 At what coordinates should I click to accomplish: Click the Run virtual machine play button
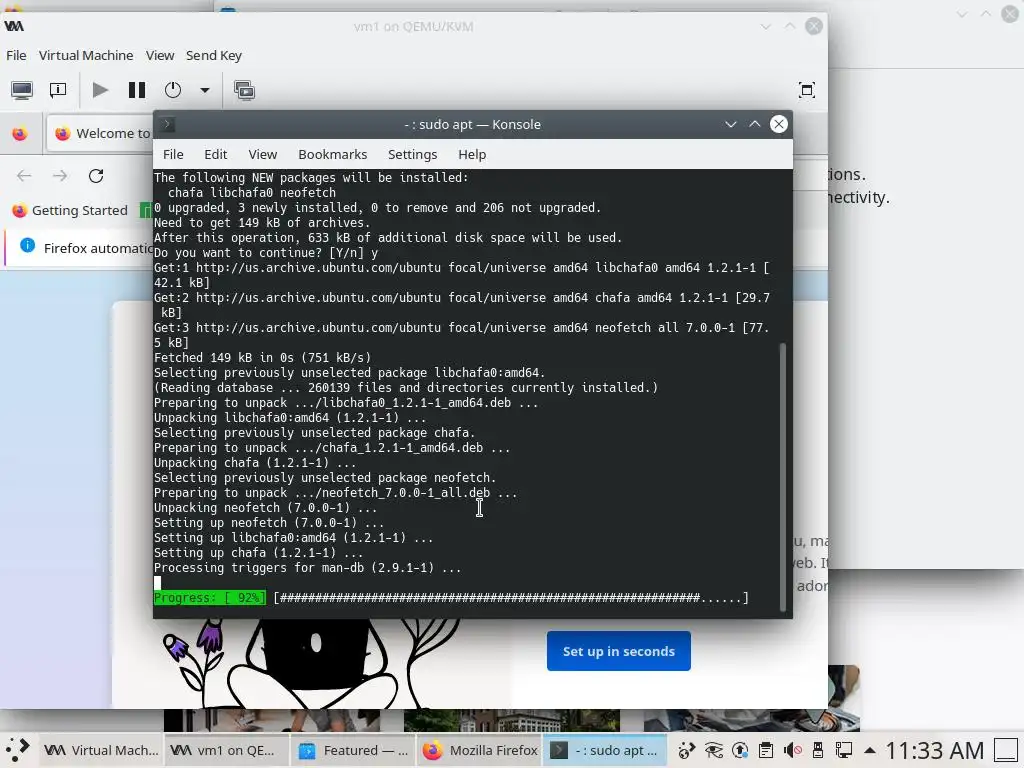[x=100, y=90]
